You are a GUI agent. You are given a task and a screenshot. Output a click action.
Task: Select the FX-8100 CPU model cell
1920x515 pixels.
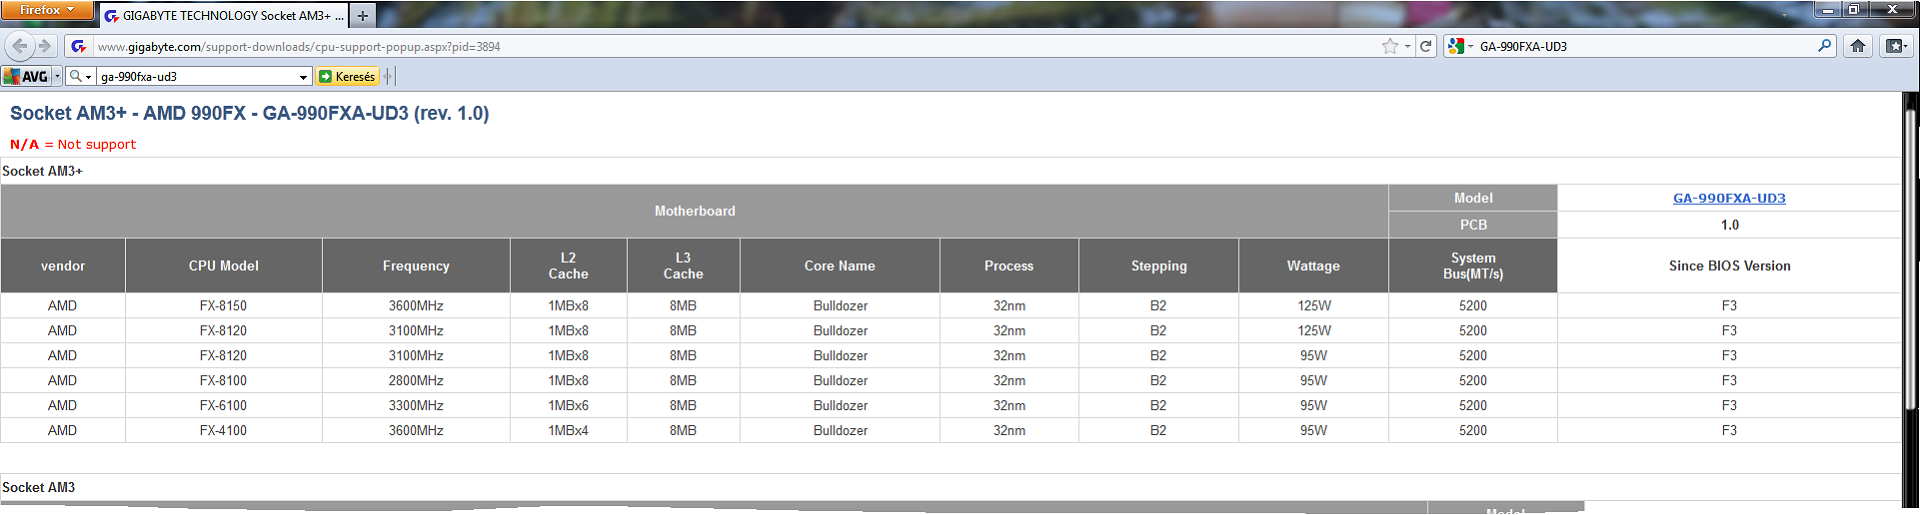point(223,381)
